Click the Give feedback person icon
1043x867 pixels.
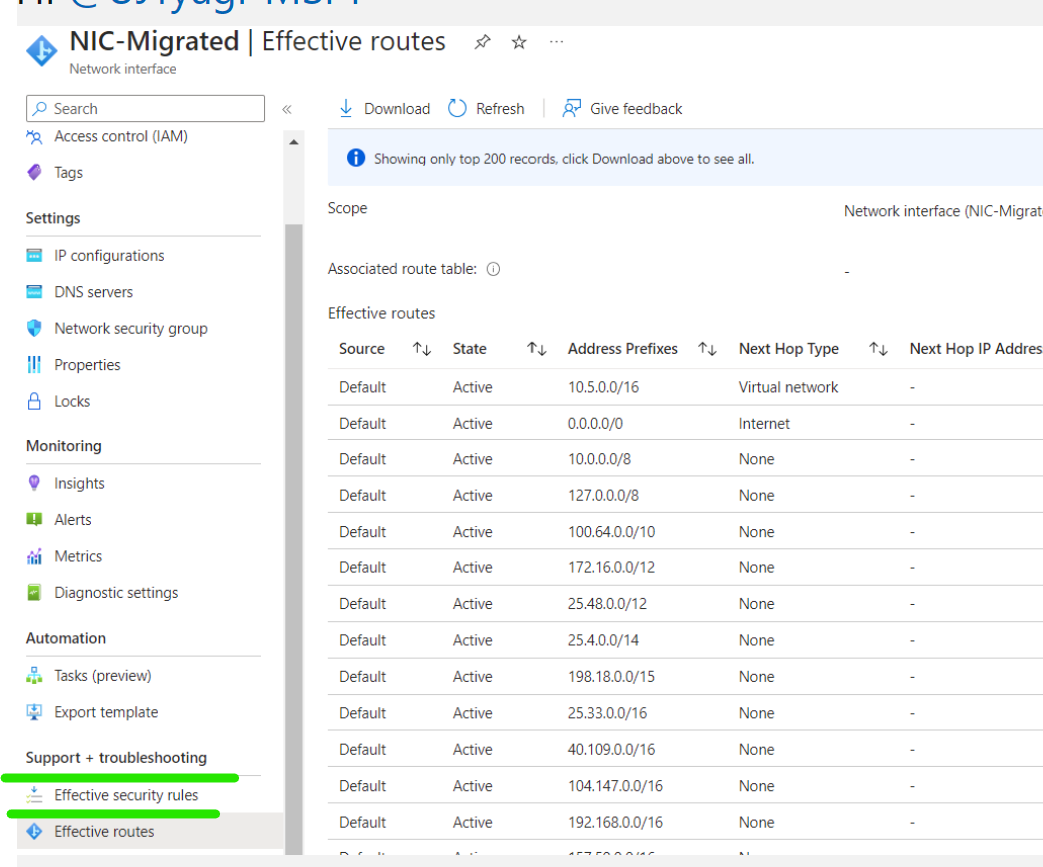(571, 108)
